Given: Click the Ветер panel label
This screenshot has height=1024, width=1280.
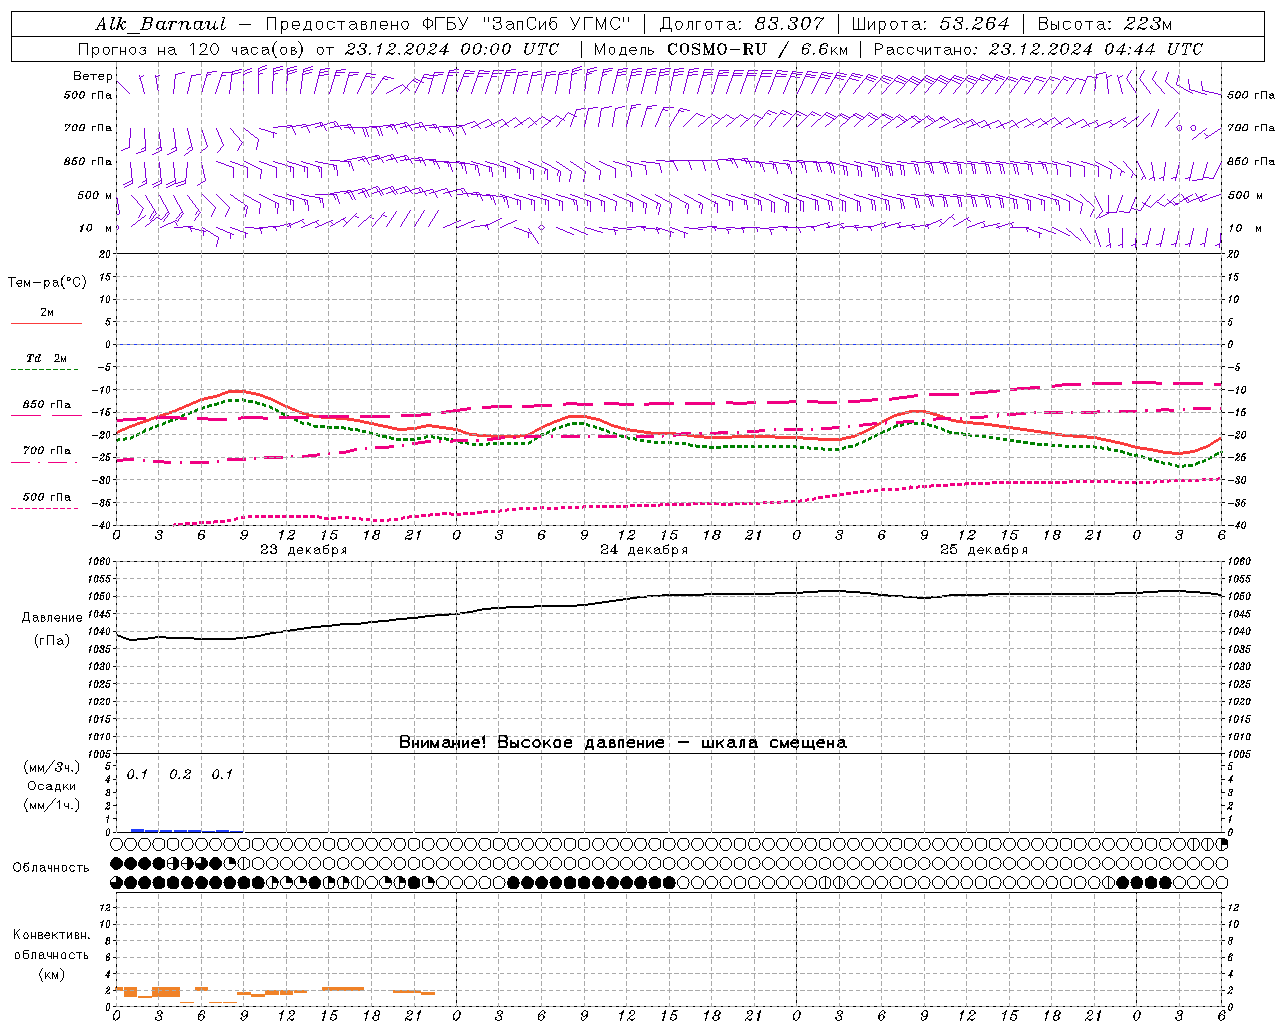Looking at the screenshot, I should (92, 76).
